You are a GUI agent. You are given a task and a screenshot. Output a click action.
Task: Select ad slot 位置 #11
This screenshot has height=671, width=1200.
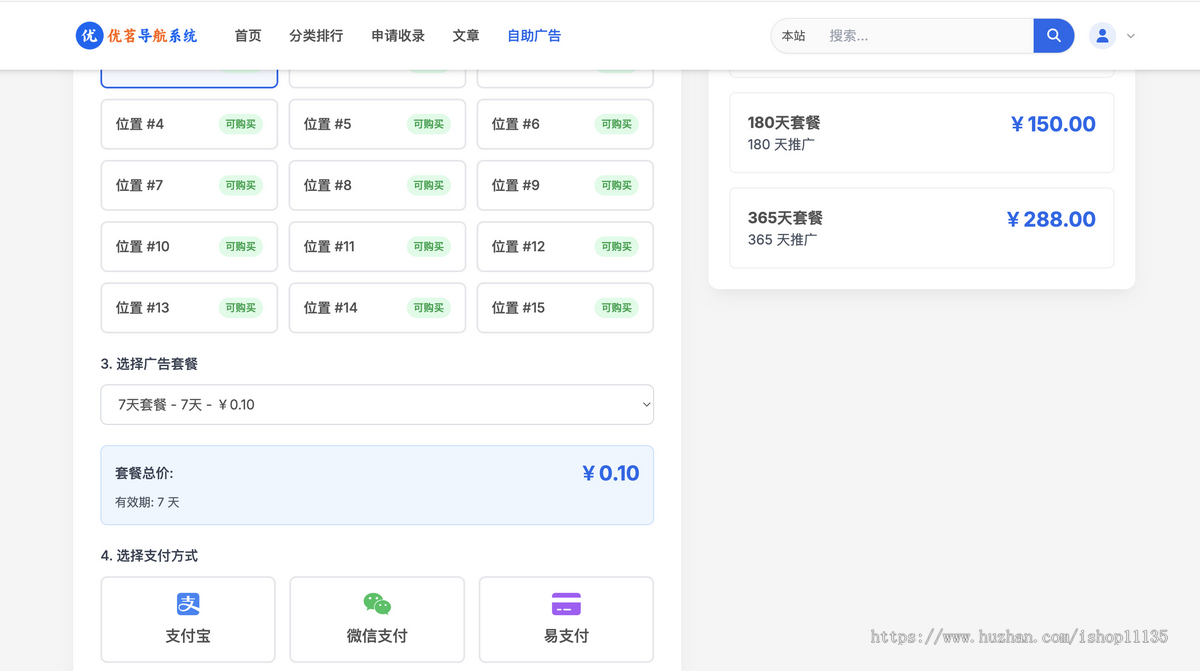[377, 246]
